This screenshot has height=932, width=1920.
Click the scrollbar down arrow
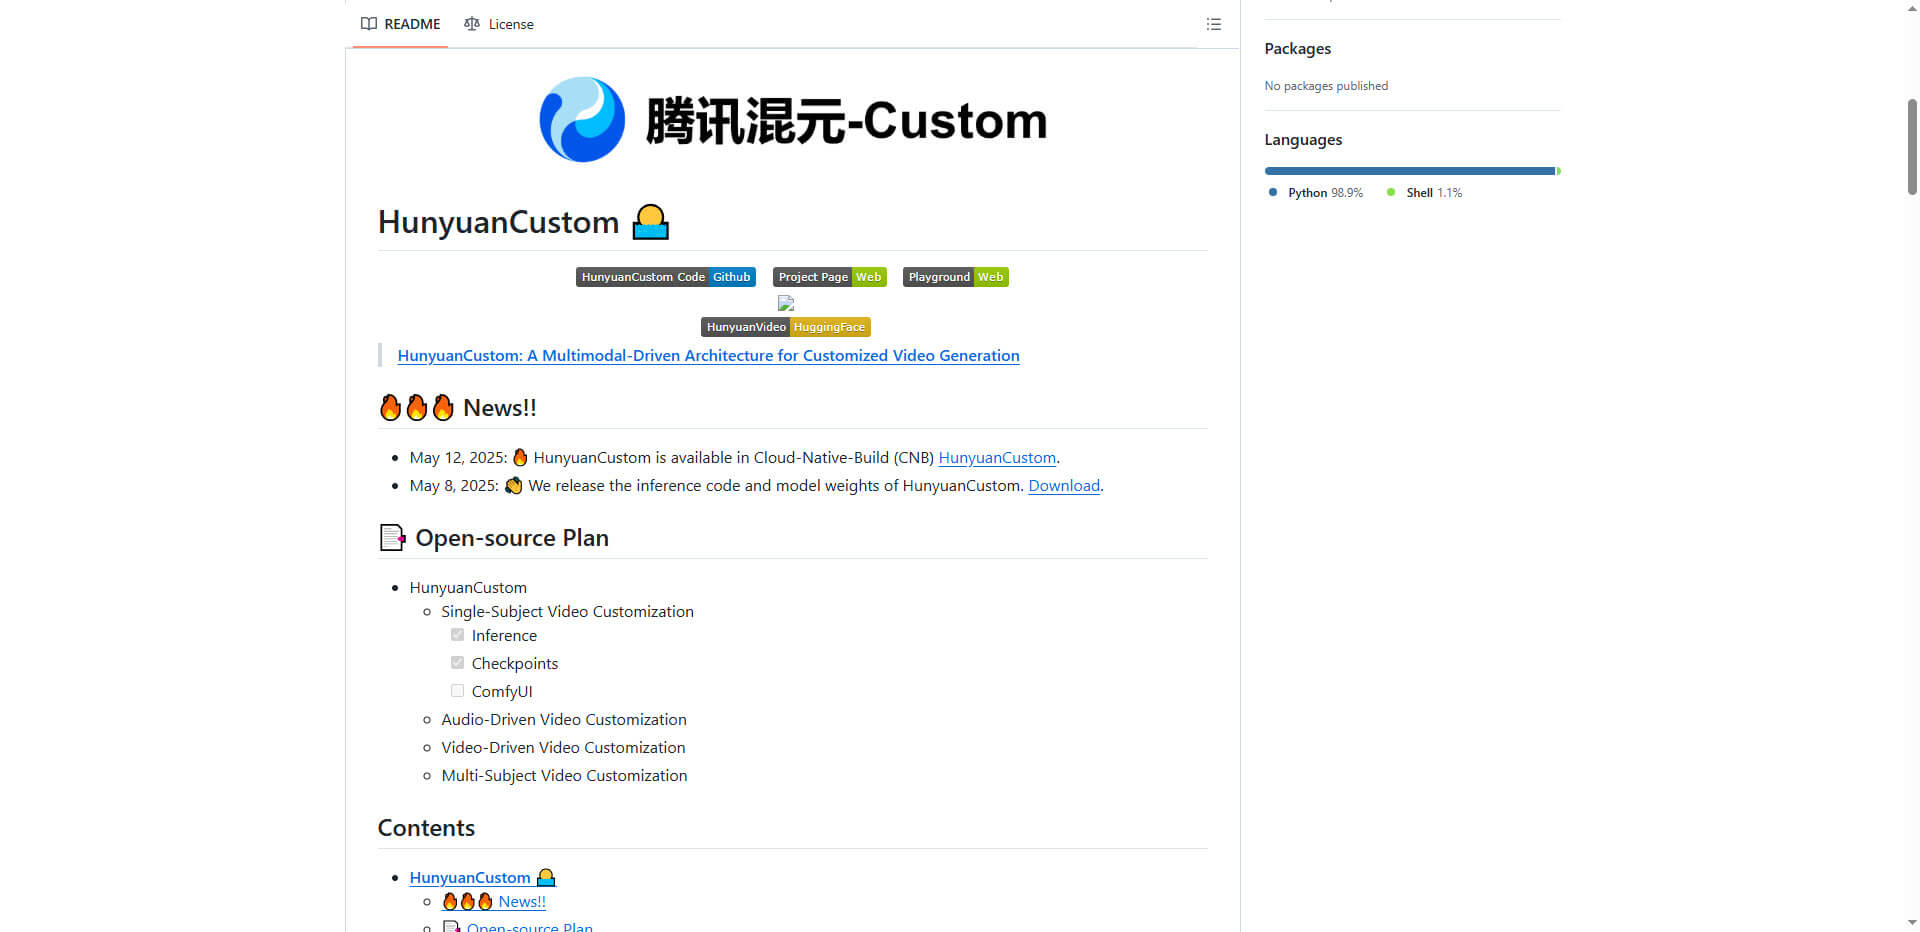pos(1912,923)
